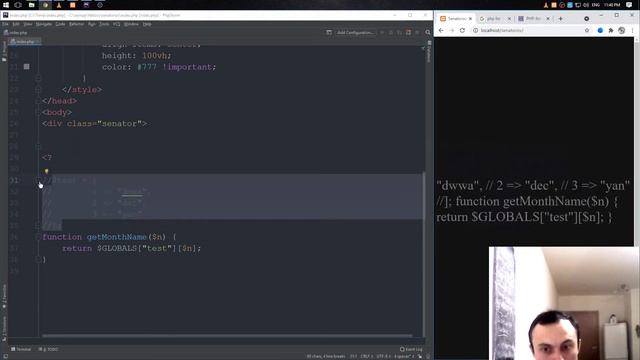Click the 100vh height value in the CSS
The image size is (640, 360).
tap(154, 56)
